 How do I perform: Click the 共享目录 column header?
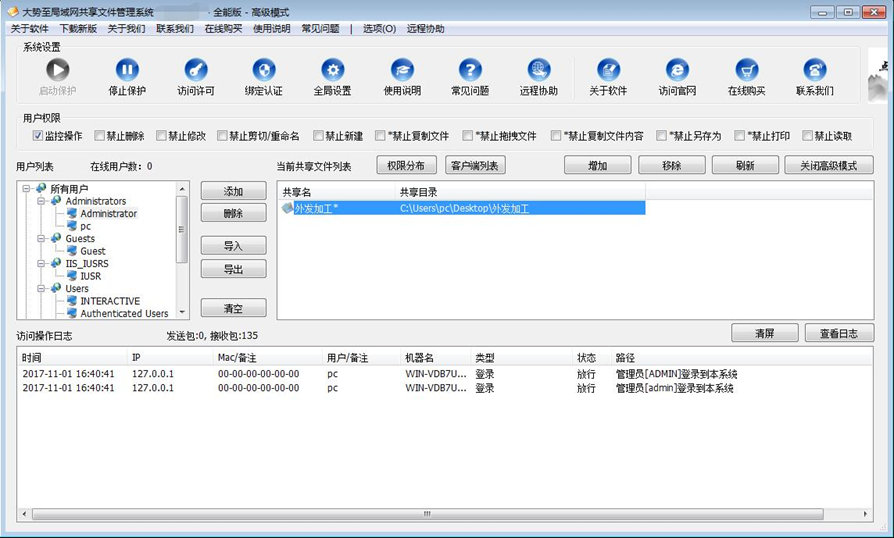(x=520, y=192)
